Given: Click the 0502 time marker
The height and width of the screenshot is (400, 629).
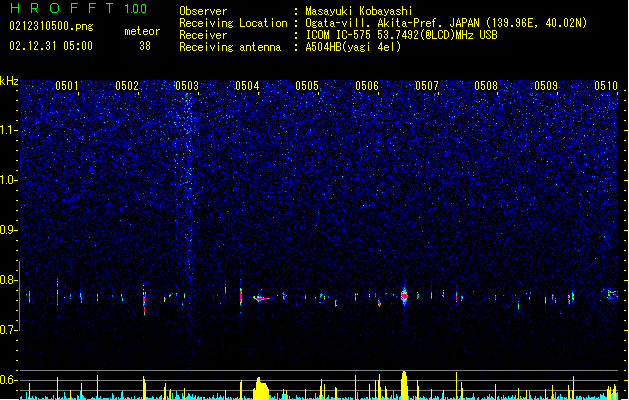Looking at the screenshot, I should [x=127, y=86].
